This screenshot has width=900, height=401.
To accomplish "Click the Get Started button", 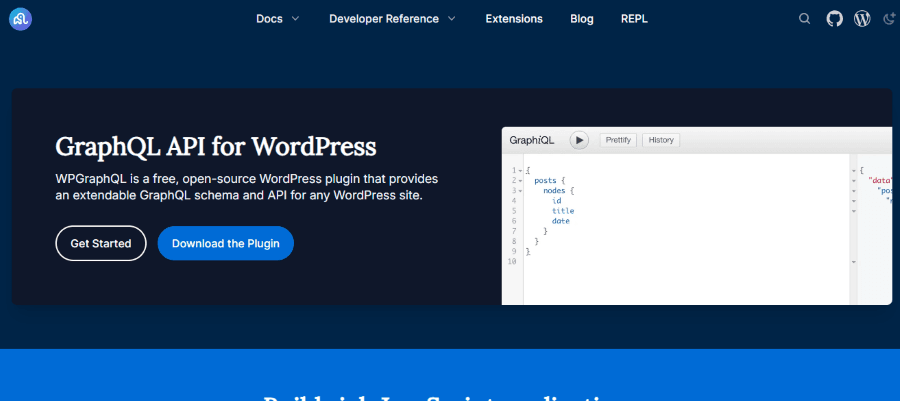I will click(x=101, y=243).
